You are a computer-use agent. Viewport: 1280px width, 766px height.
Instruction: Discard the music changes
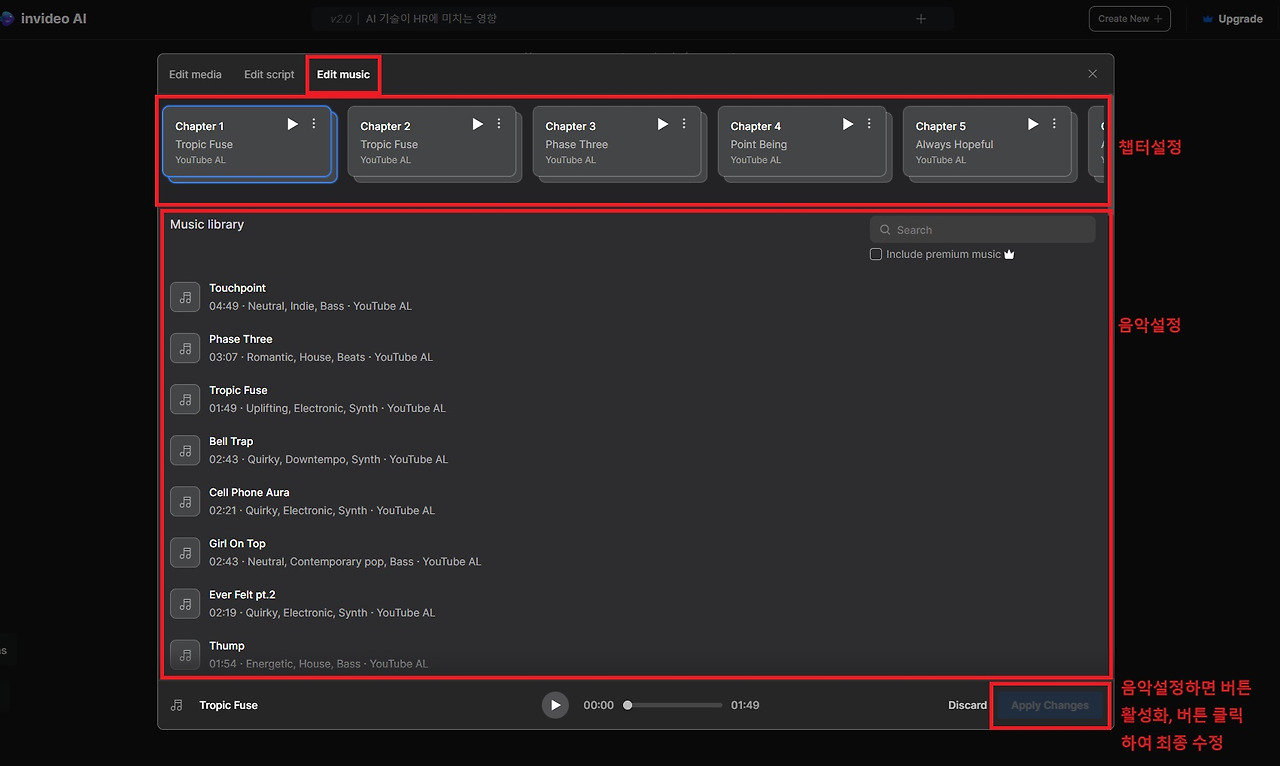point(967,705)
